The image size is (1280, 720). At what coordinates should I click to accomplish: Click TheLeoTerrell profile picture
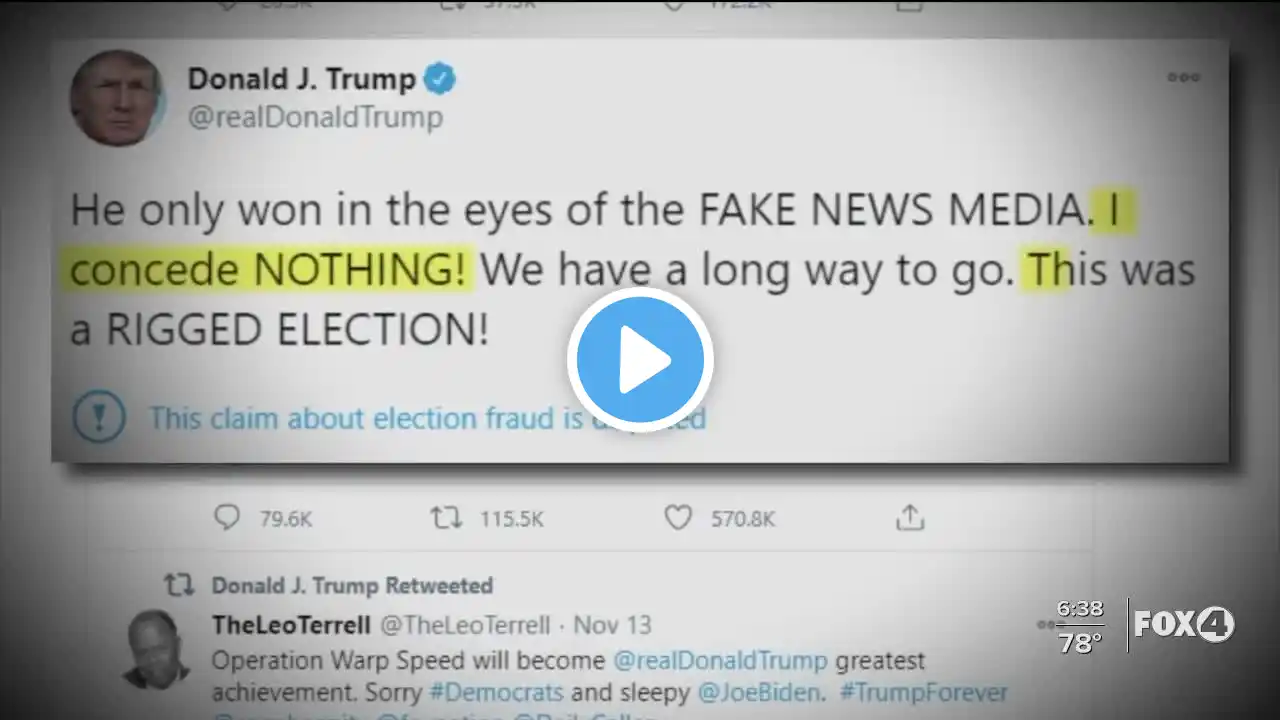click(157, 648)
